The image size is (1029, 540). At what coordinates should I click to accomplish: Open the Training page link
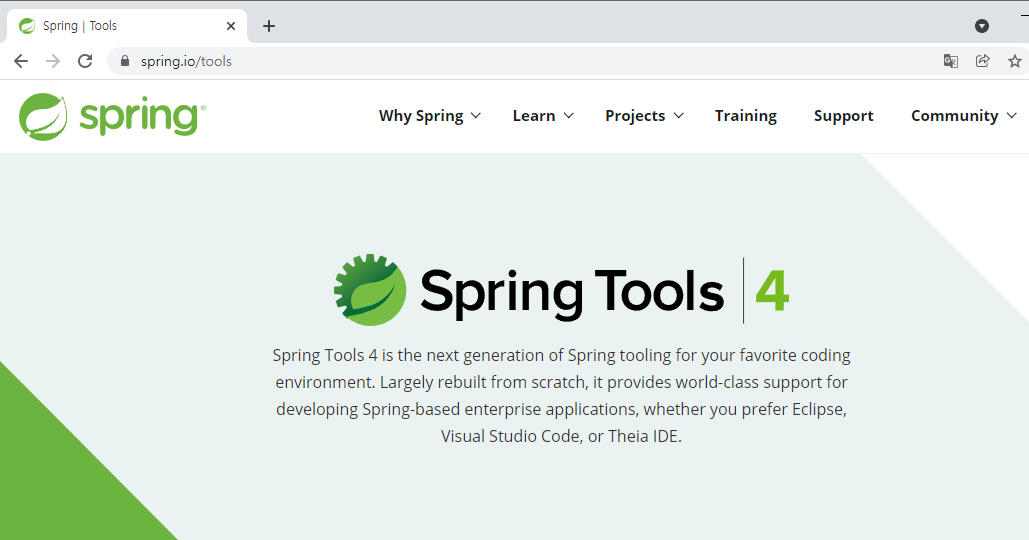746,116
